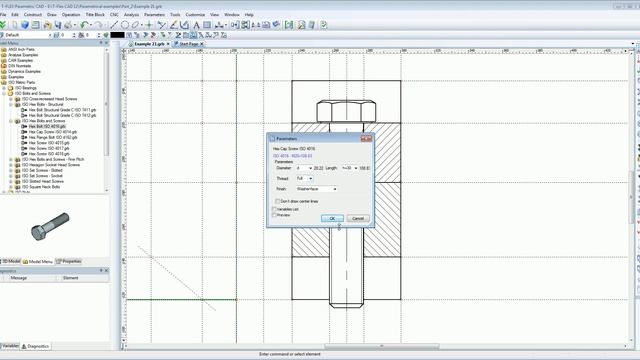Click the New document icon in the toolbar
The width and height of the screenshot is (640, 360).
click(14, 25)
